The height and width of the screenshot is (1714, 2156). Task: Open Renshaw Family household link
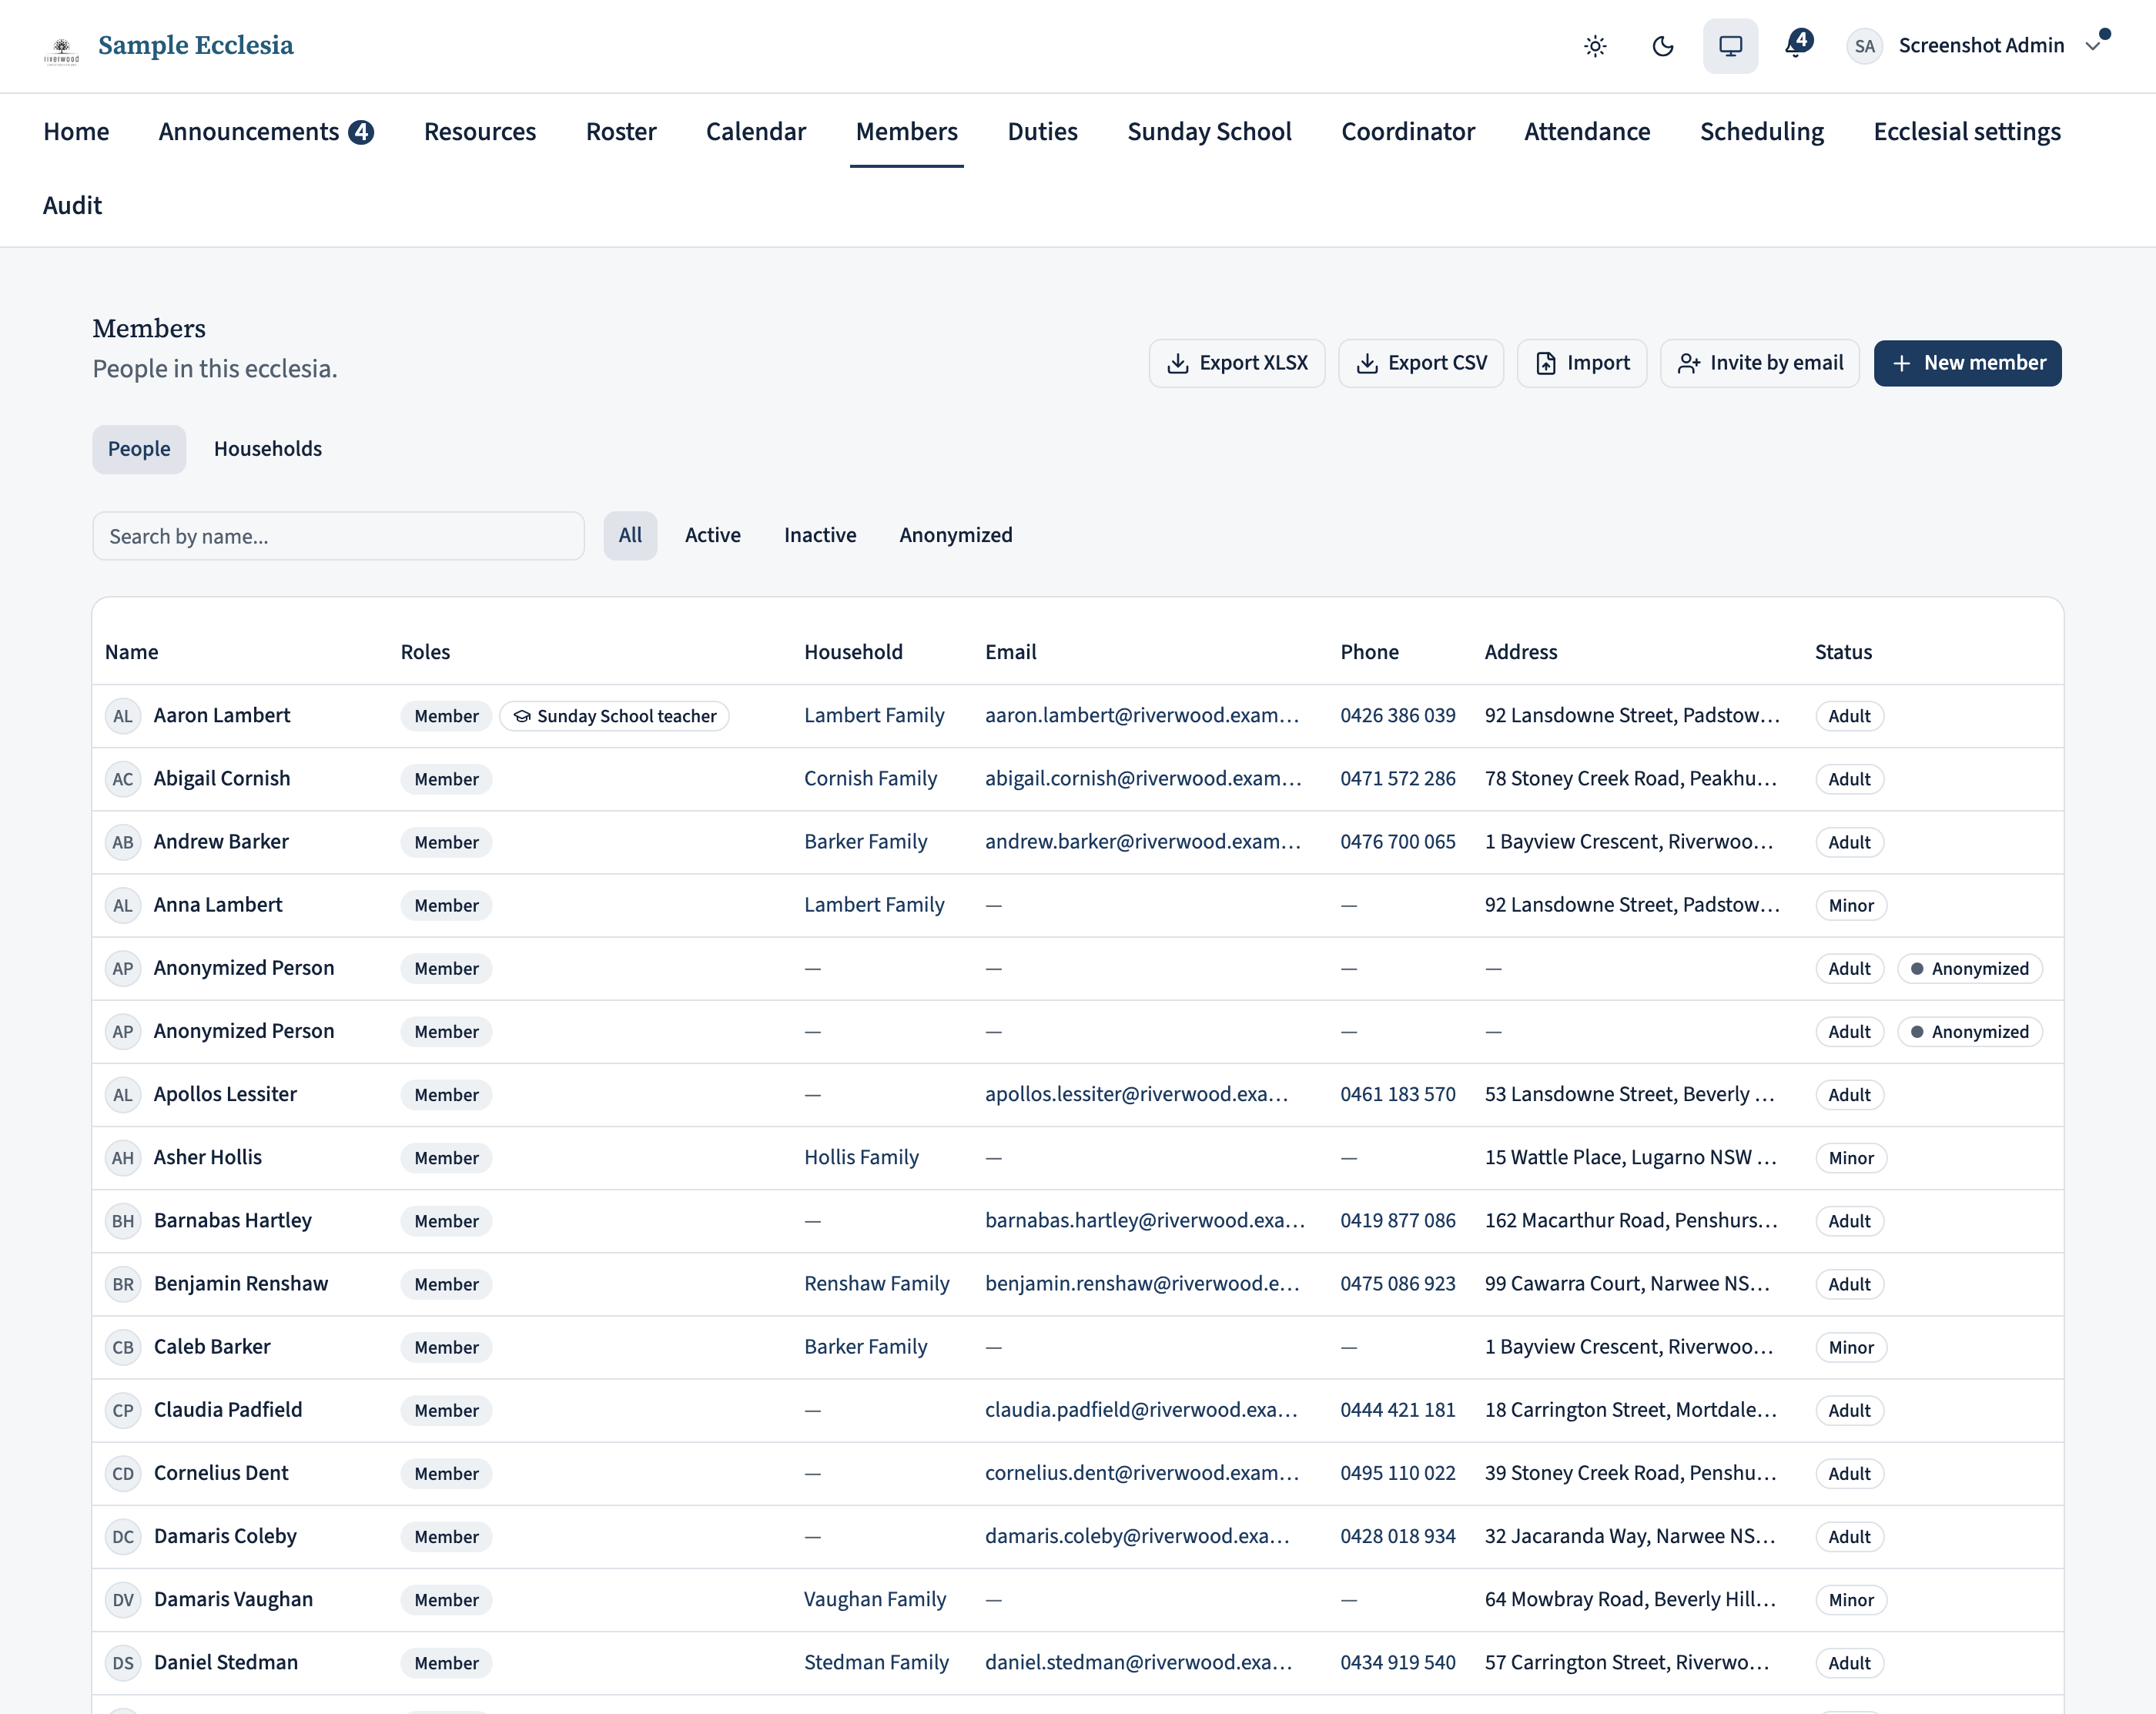(877, 1283)
